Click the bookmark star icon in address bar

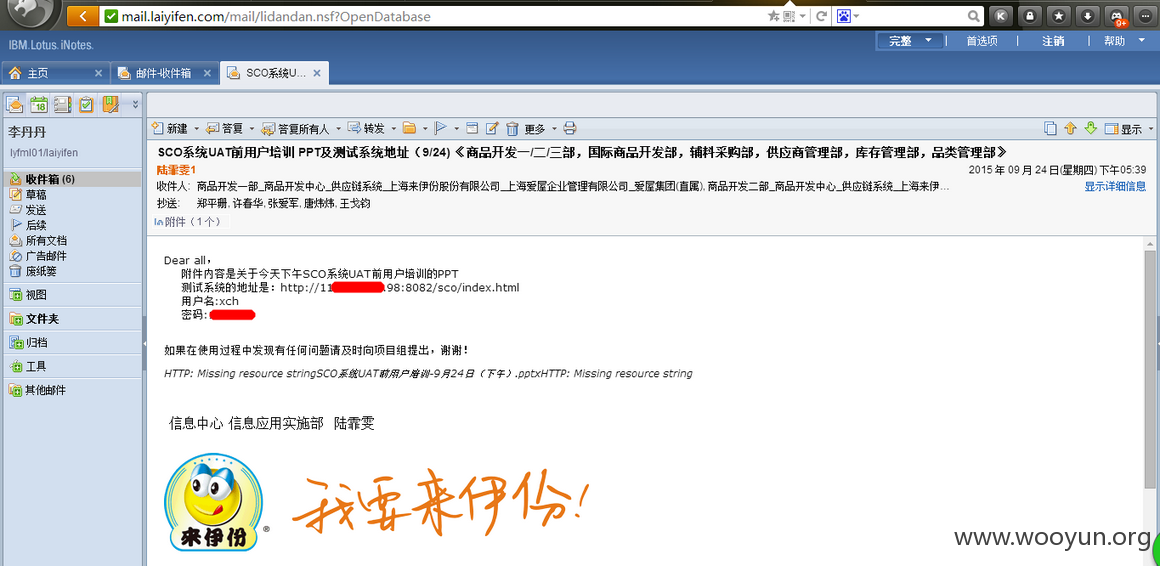click(774, 16)
